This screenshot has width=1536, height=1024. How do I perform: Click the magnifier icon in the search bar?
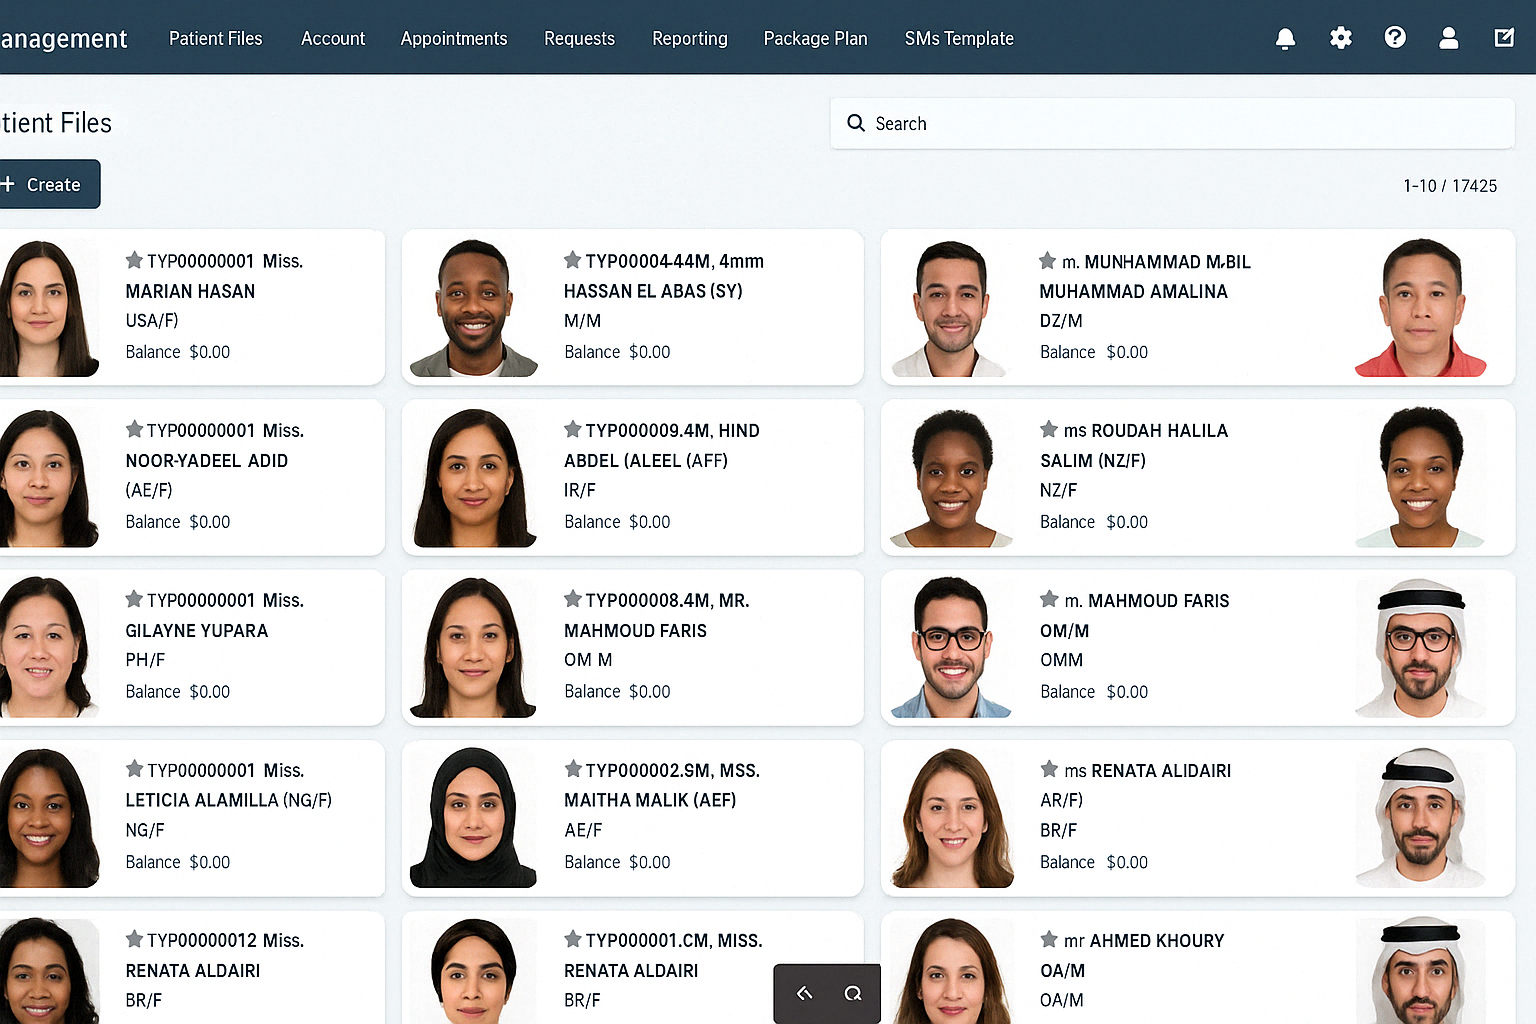pyautogui.click(x=856, y=123)
